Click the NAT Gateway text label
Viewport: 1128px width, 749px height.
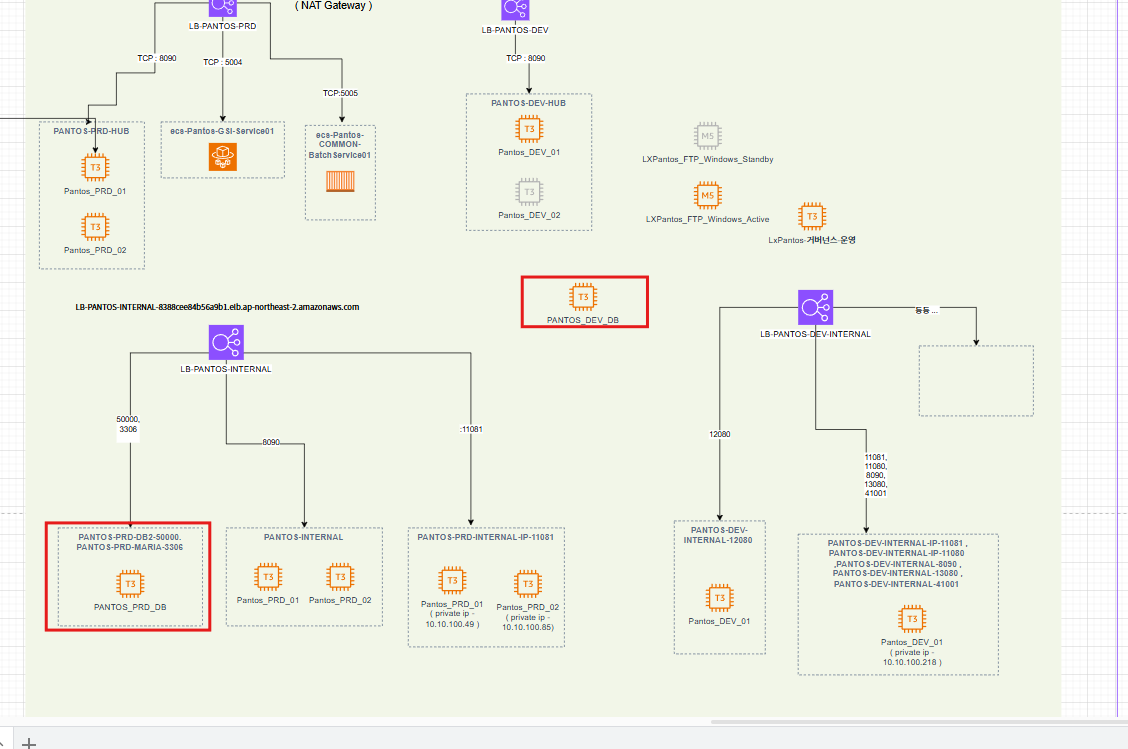[334, 6]
